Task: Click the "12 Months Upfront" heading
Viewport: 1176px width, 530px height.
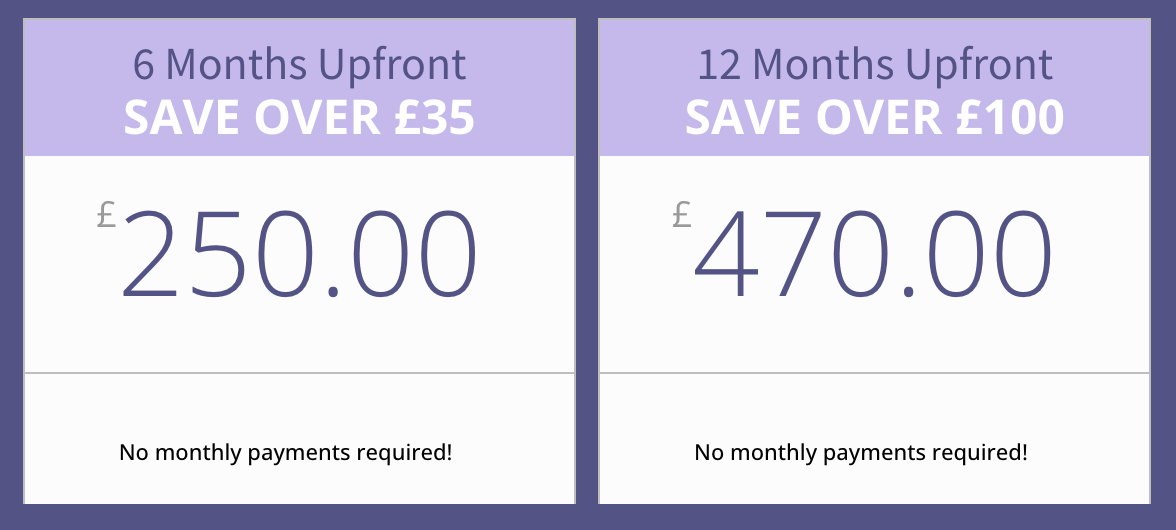Action: 875,66
